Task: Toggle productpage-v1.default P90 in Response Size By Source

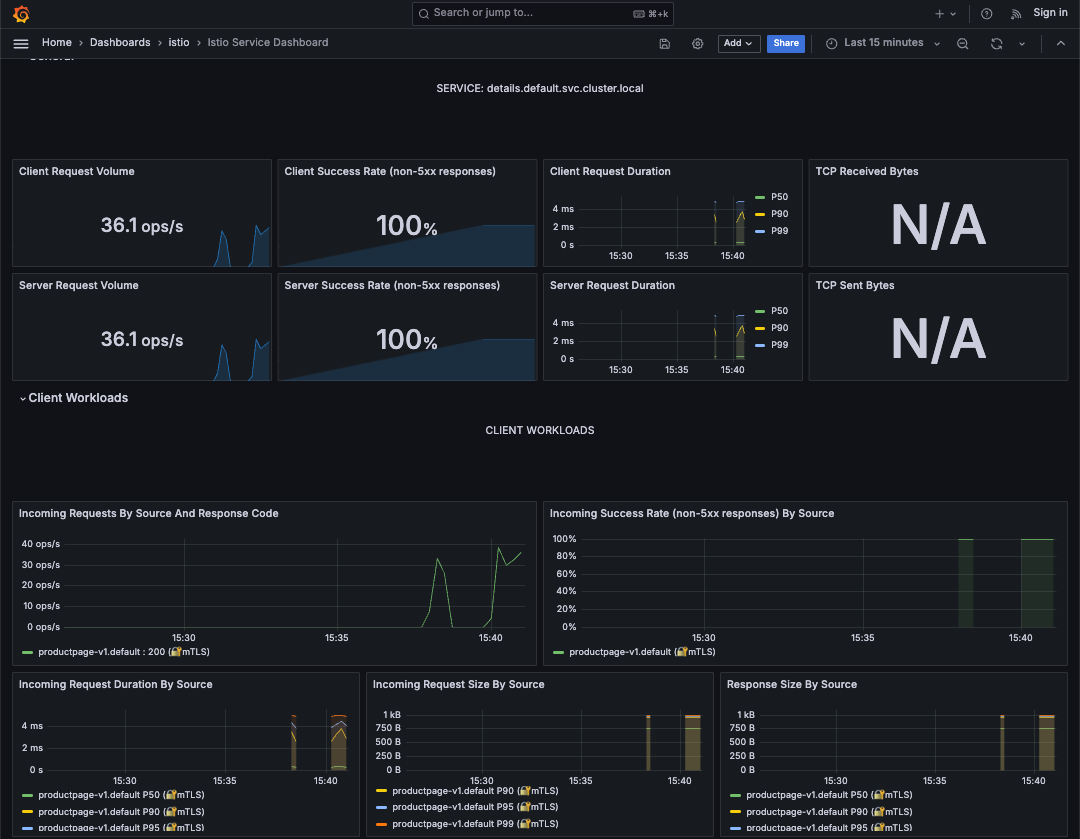Action: [829, 812]
